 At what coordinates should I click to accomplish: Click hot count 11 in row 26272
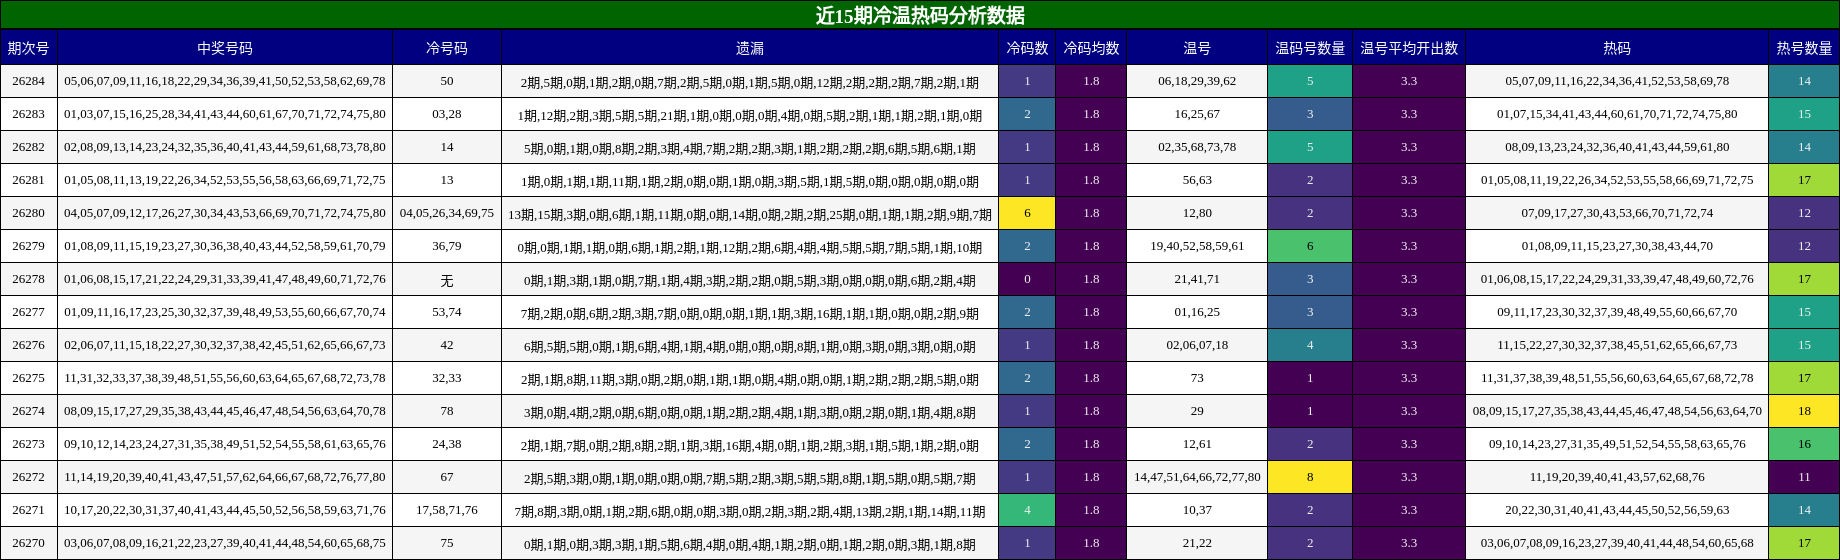1804,477
